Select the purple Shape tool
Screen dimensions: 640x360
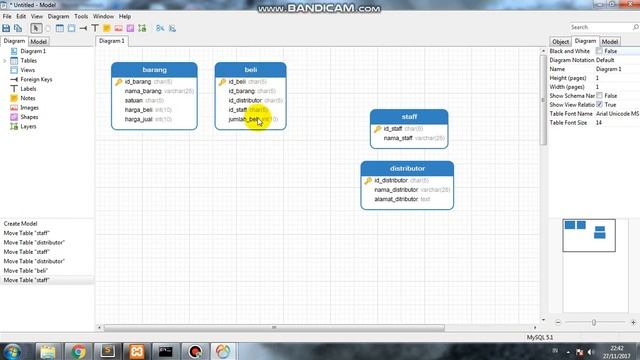pos(130,28)
